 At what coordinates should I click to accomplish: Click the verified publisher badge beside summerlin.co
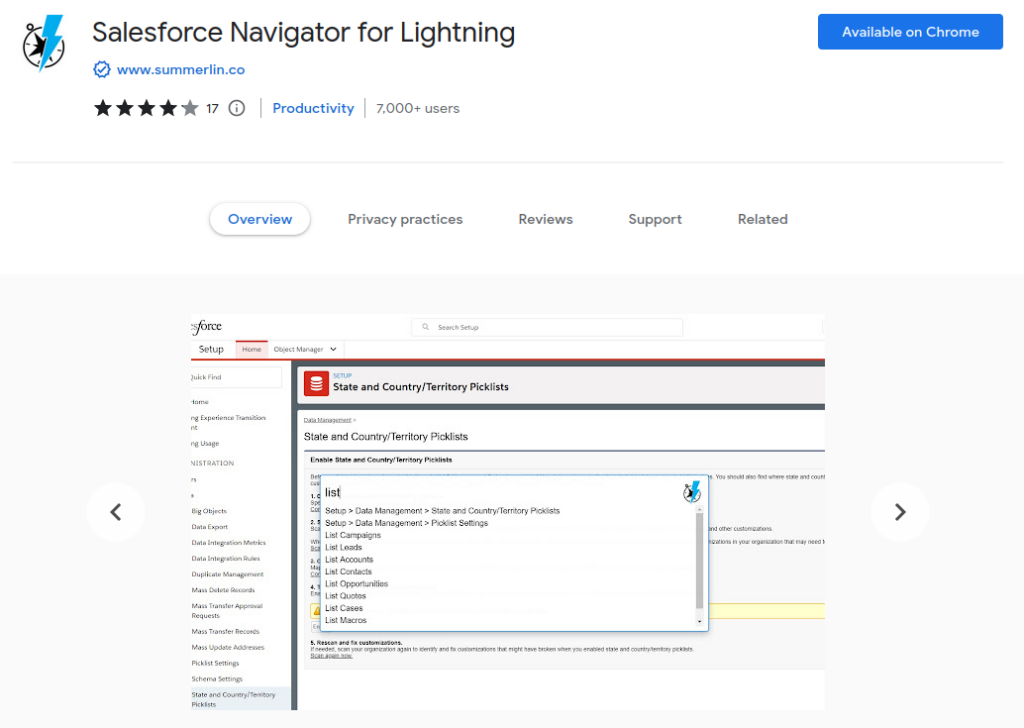[x=101, y=69]
